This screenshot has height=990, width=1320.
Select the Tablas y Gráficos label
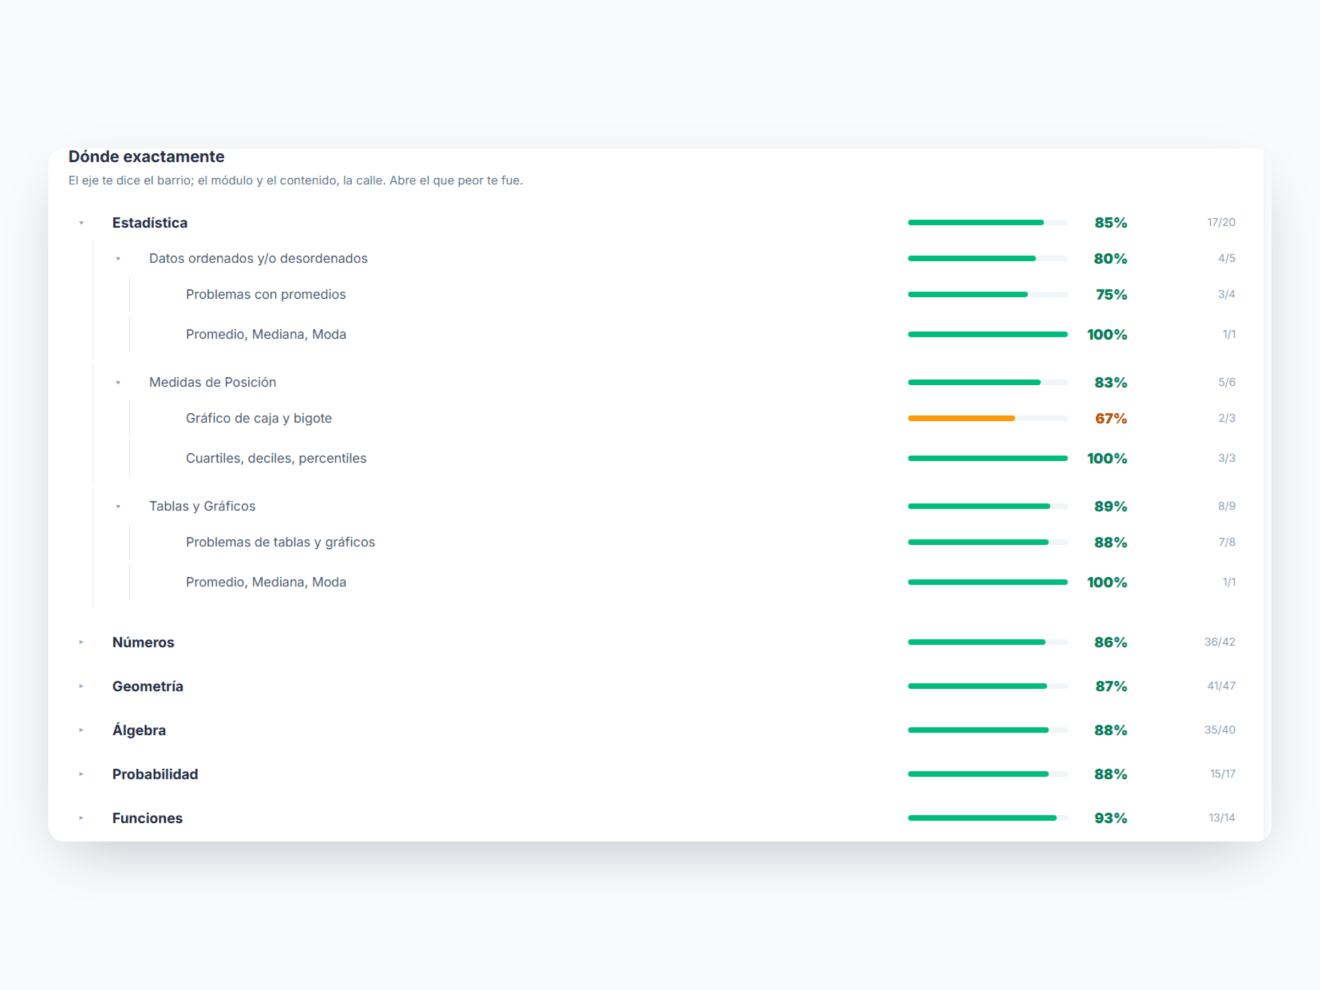click(202, 506)
